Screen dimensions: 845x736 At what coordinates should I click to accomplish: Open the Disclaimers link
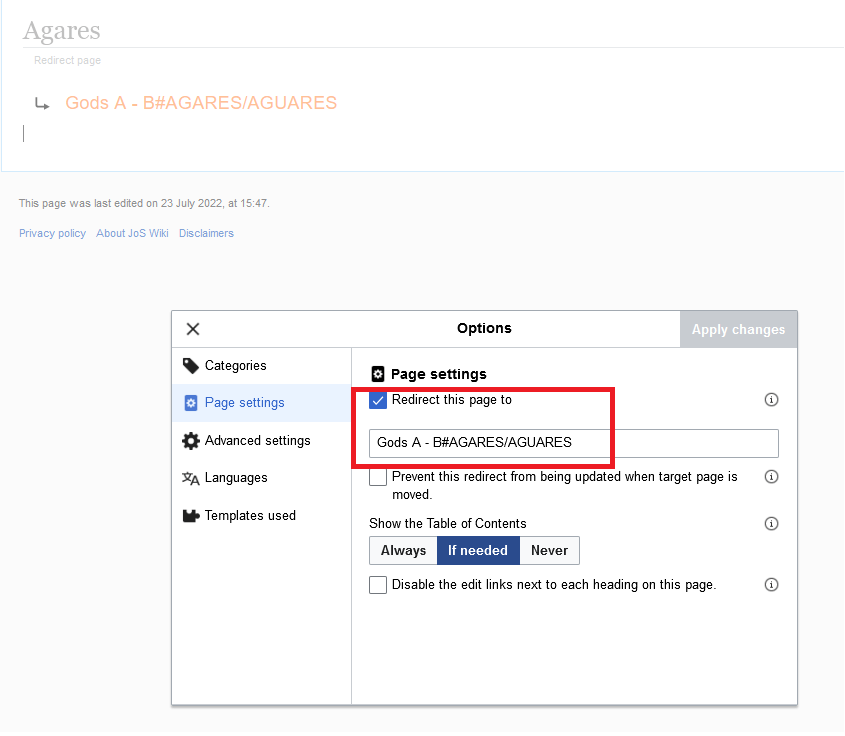[x=206, y=233]
